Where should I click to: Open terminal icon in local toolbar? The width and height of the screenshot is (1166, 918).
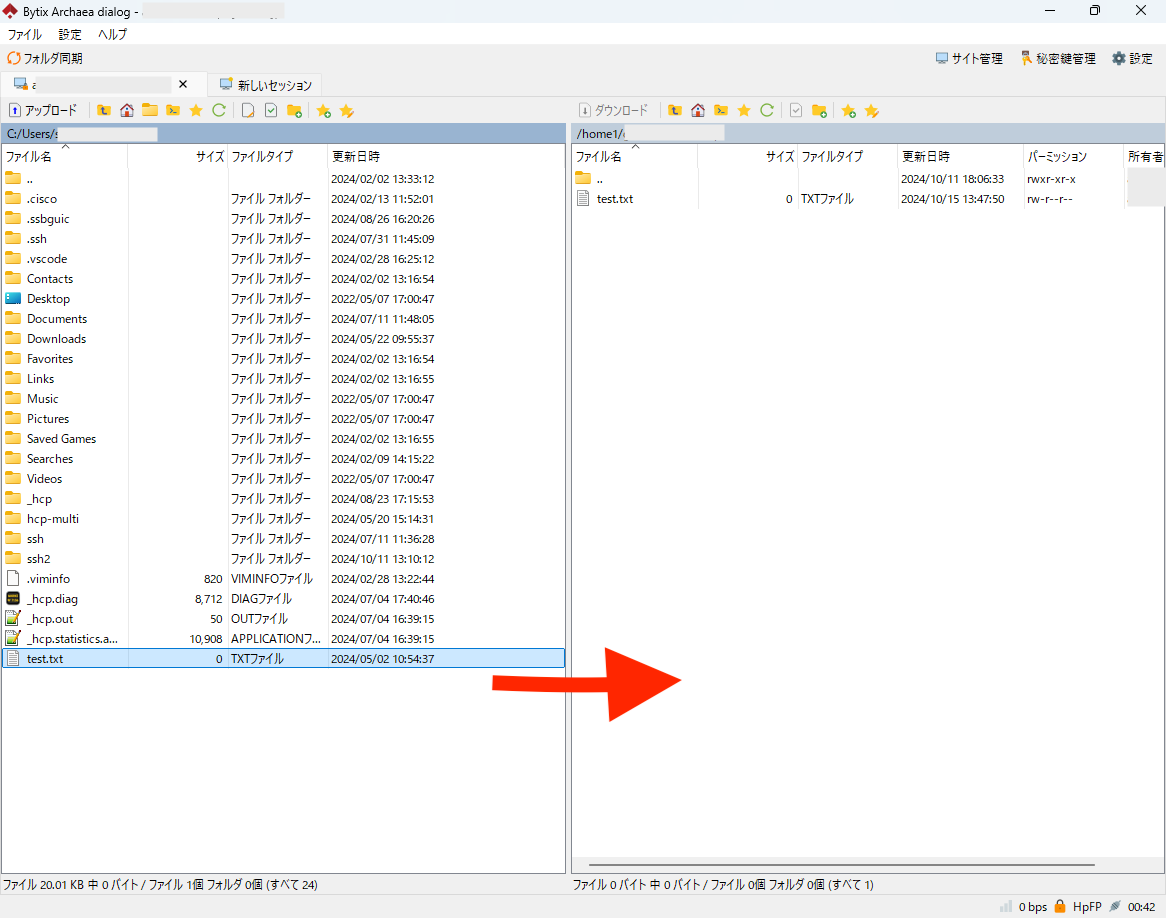pyautogui.click(x=173, y=110)
